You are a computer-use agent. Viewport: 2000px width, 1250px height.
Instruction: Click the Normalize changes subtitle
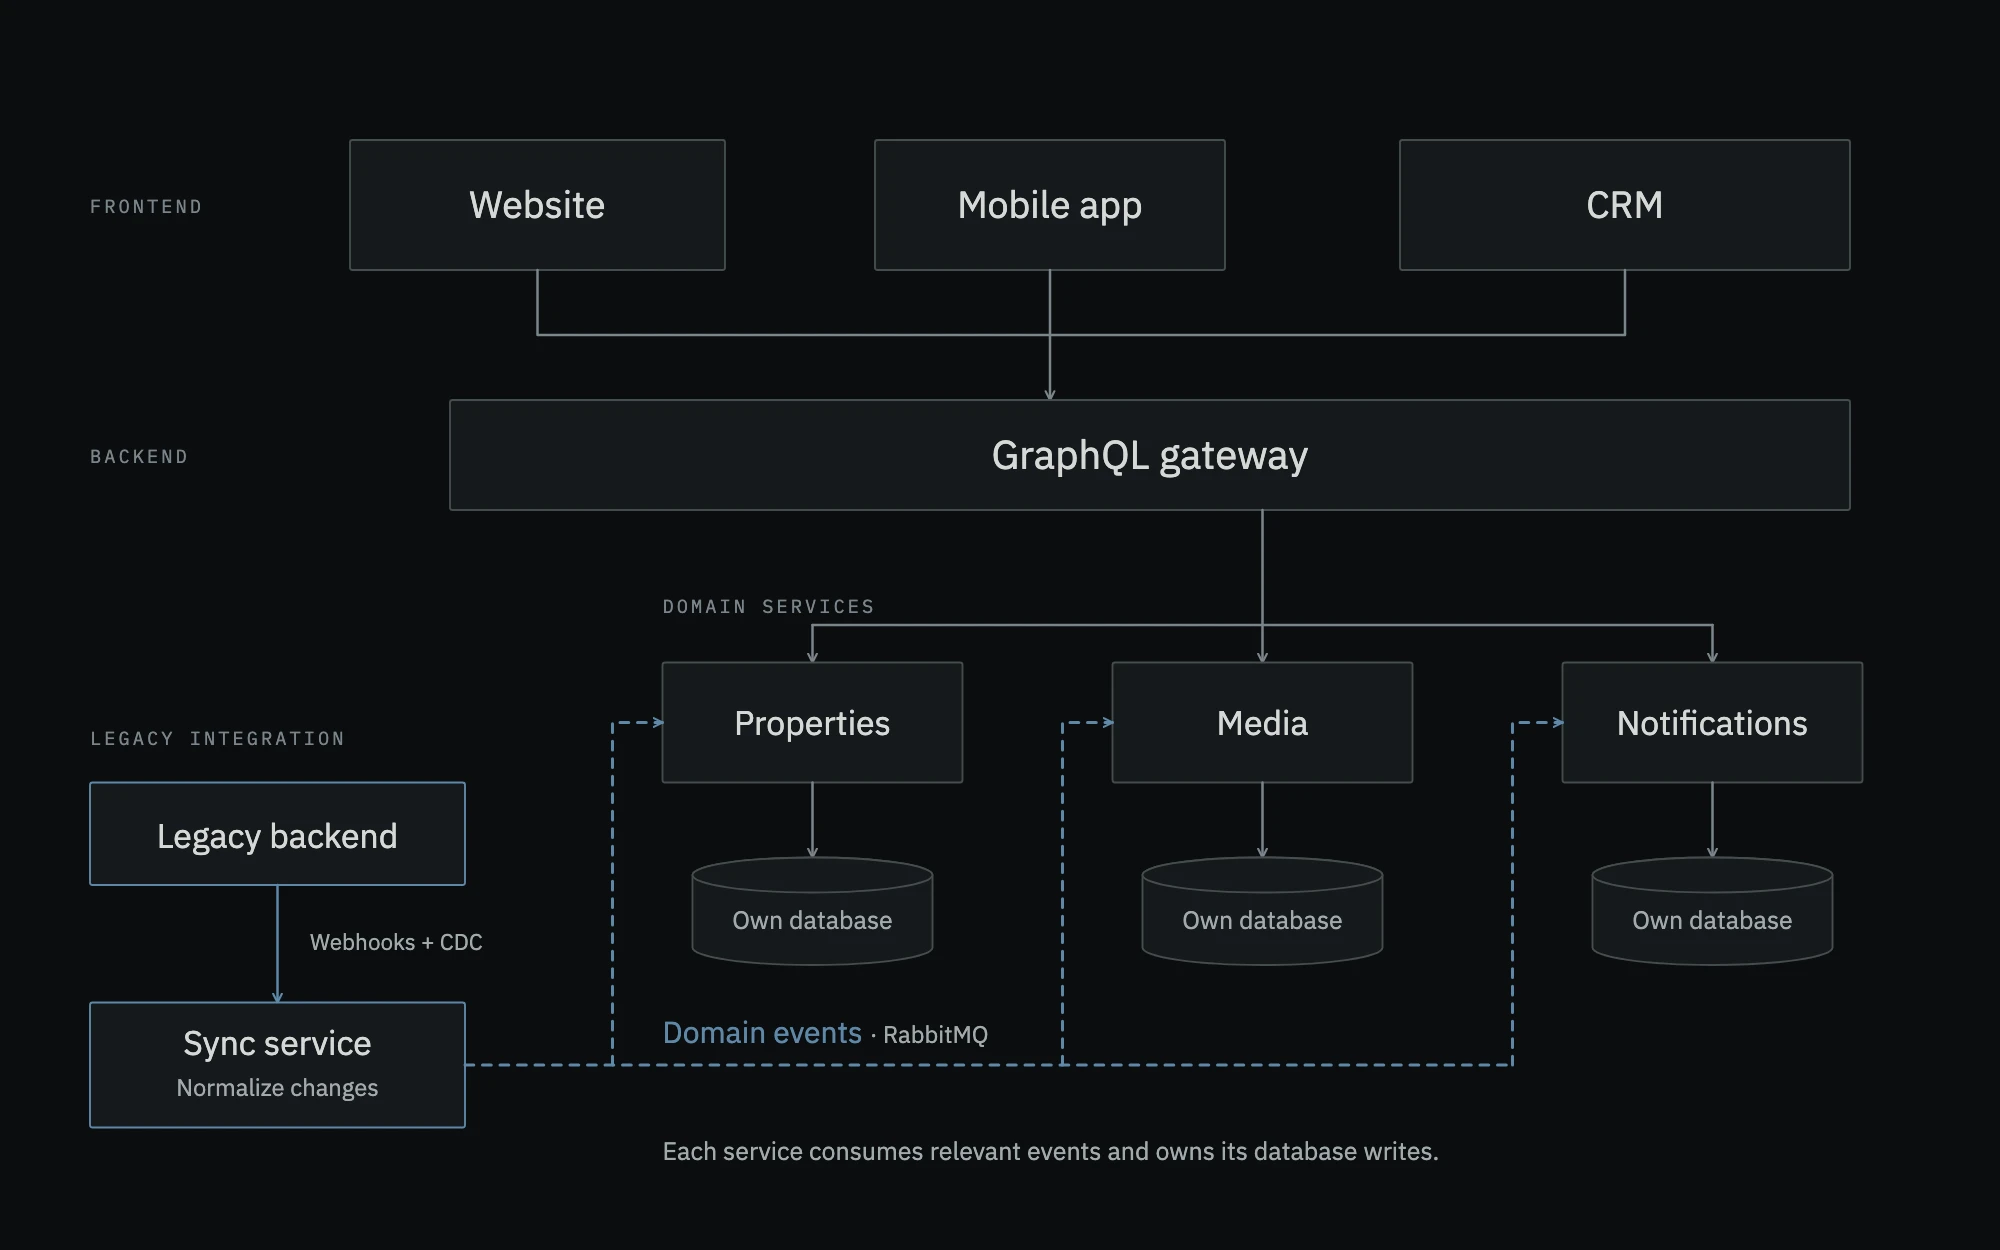[277, 1088]
